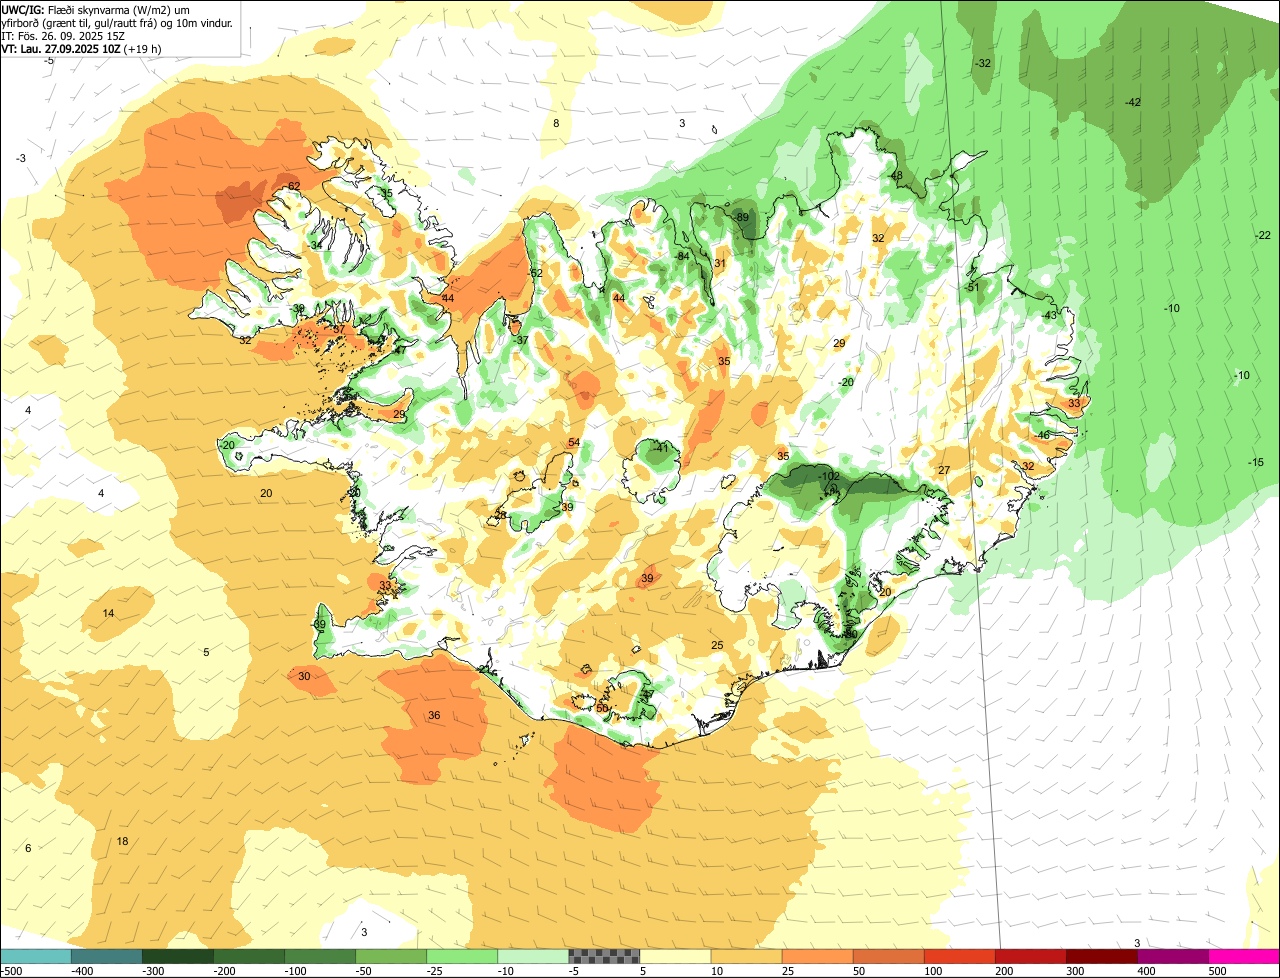Click the 27 value in the east
The width and height of the screenshot is (1280, 978).
click(944, 471)
